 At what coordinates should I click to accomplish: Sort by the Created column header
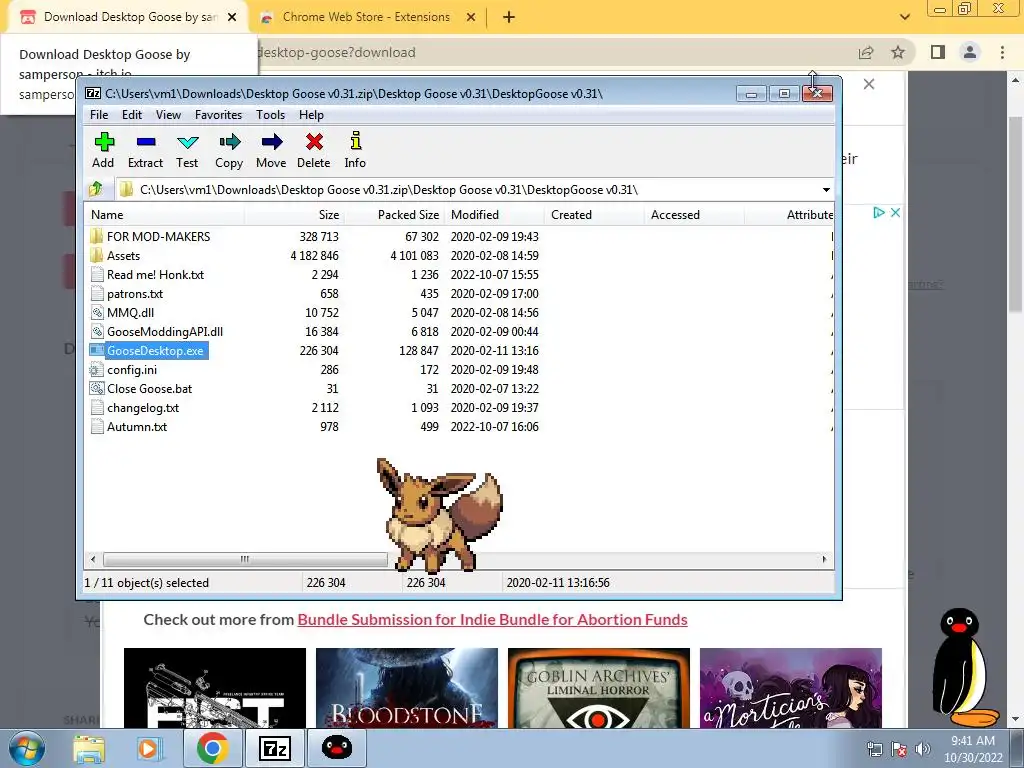[594, 215]
